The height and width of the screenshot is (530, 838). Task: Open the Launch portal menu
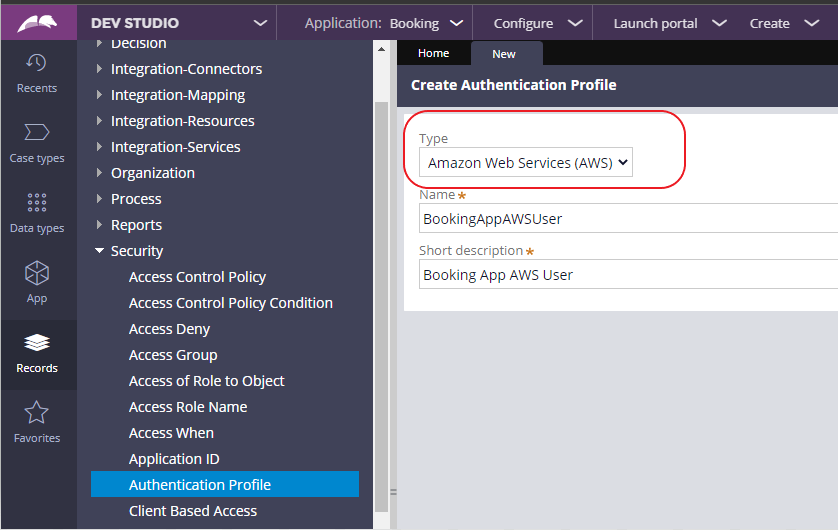(x=670, y=23)
